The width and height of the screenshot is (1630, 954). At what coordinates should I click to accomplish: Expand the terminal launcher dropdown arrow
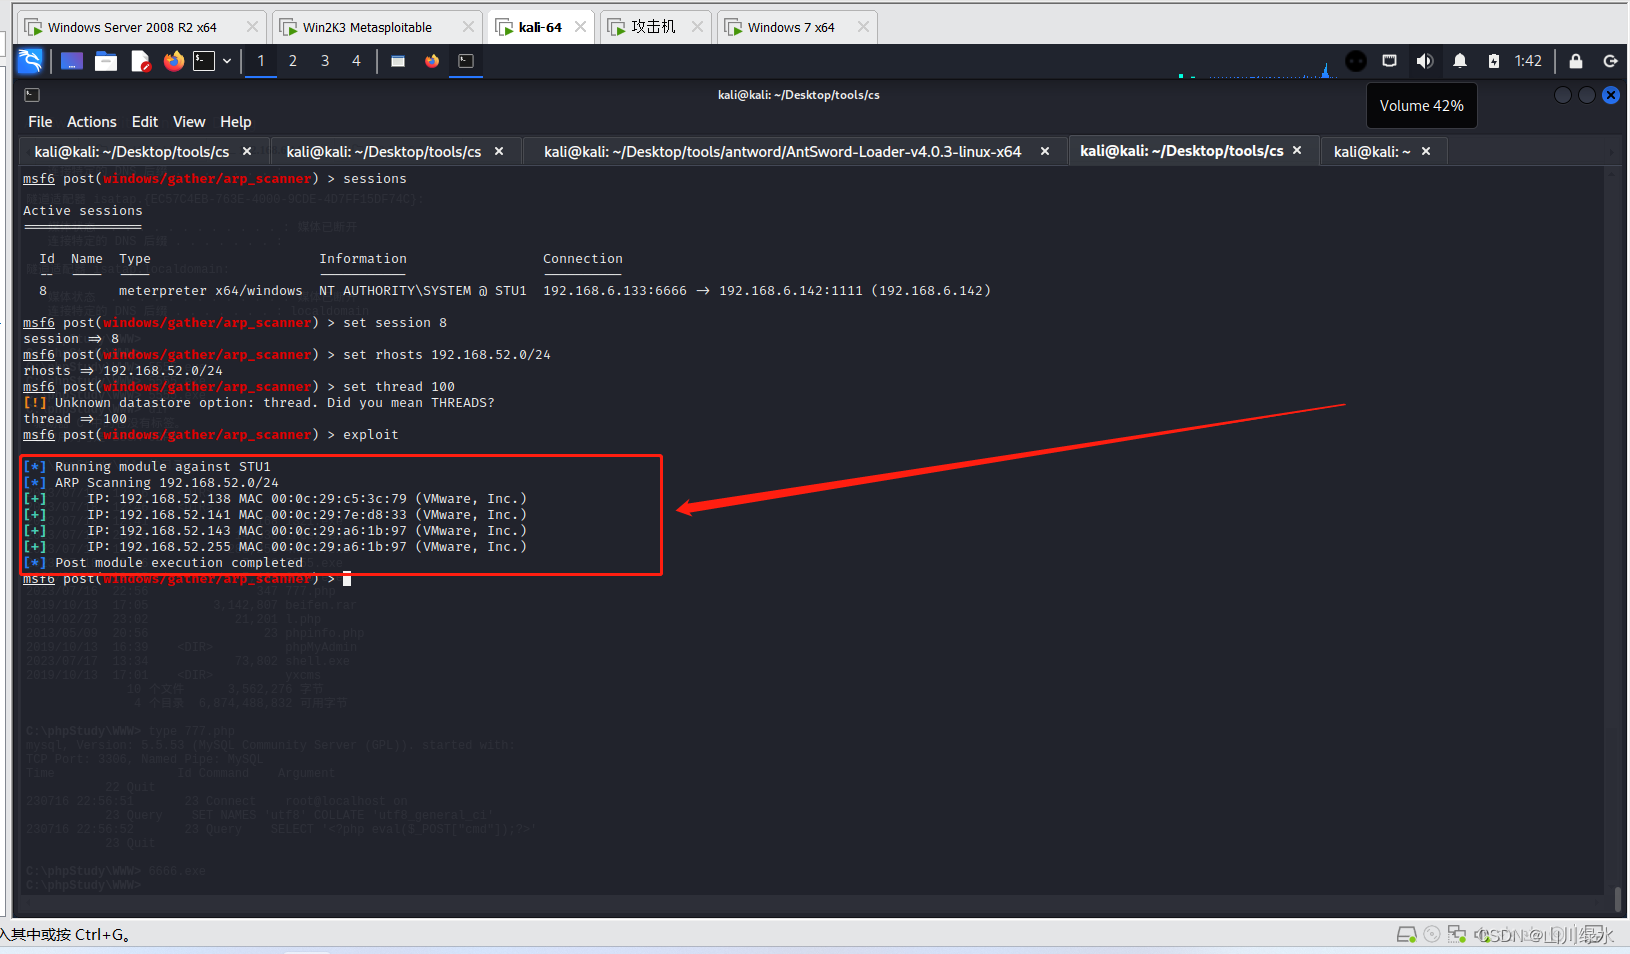point(227,61)
